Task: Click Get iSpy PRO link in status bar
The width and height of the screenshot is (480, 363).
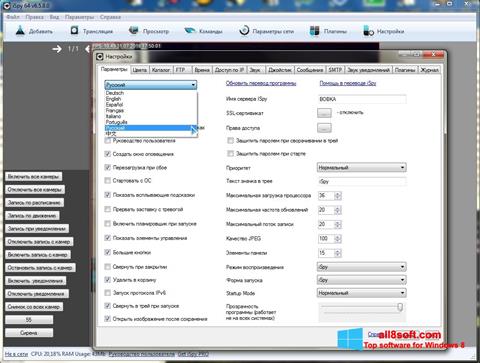Action: (x=193, y=354)
